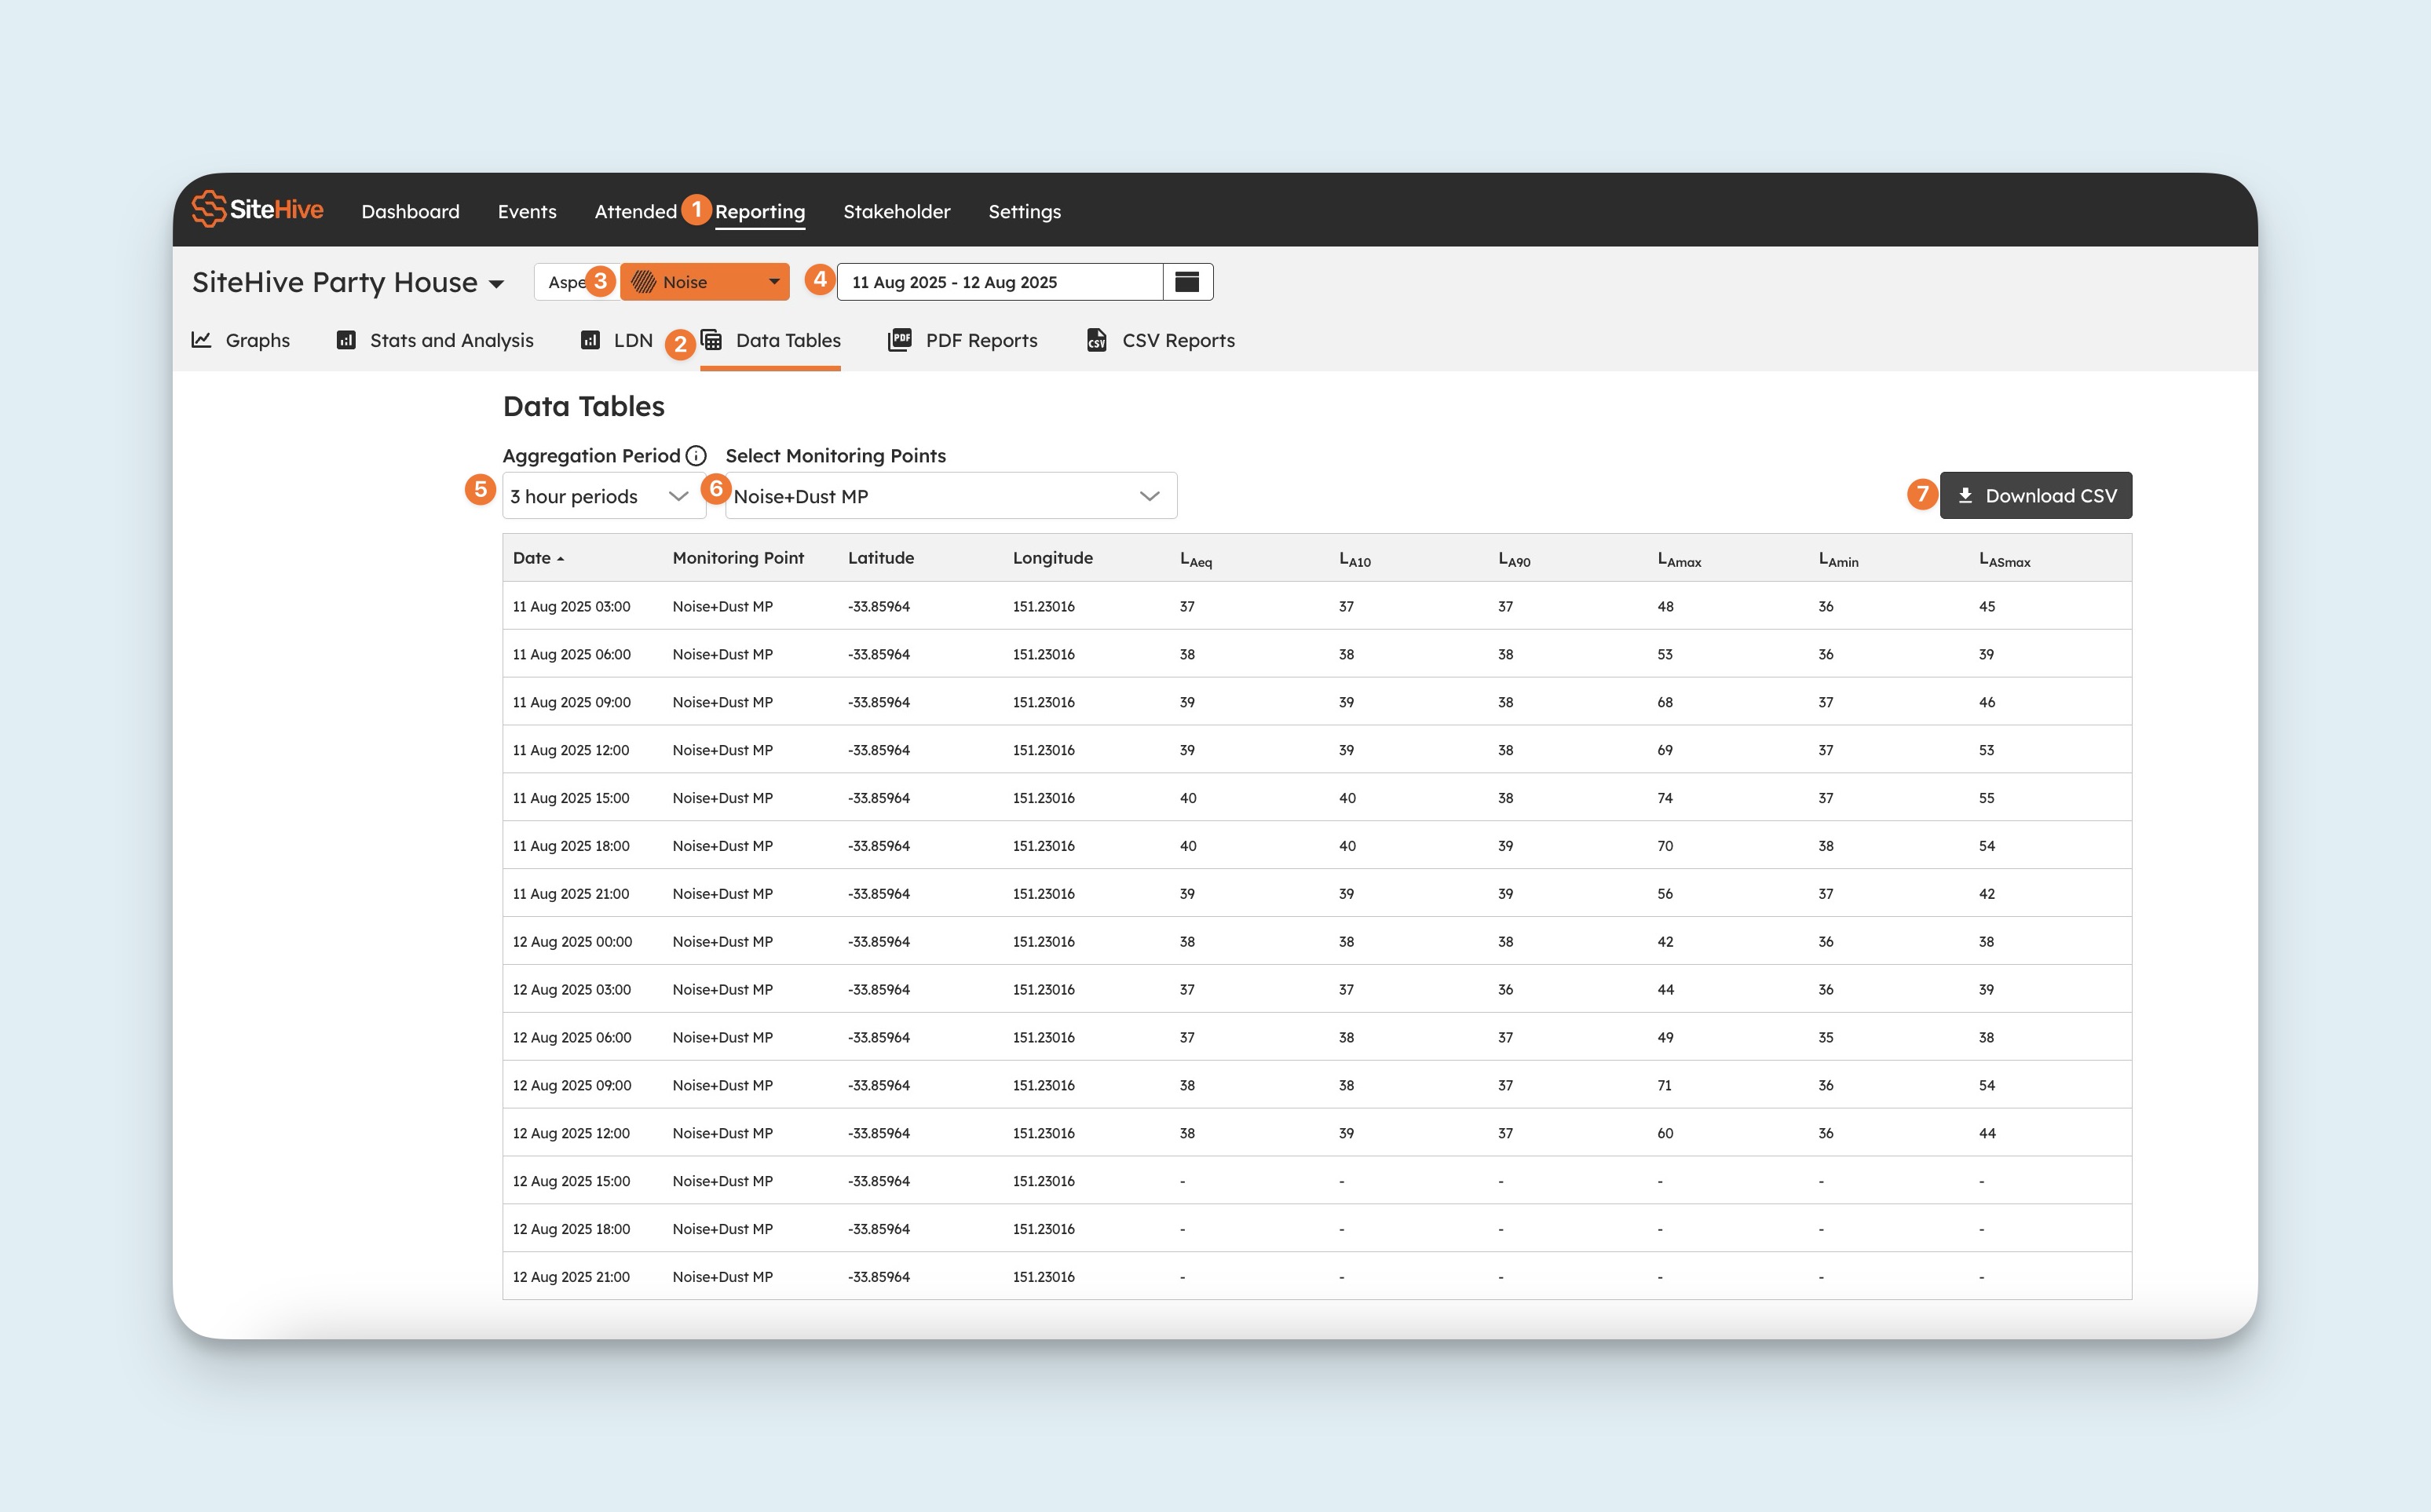Click the 11 Aug 2025 06:00 date cell
The width and height of the screenshot is (2431, 1512).
[x=572, y=654]
